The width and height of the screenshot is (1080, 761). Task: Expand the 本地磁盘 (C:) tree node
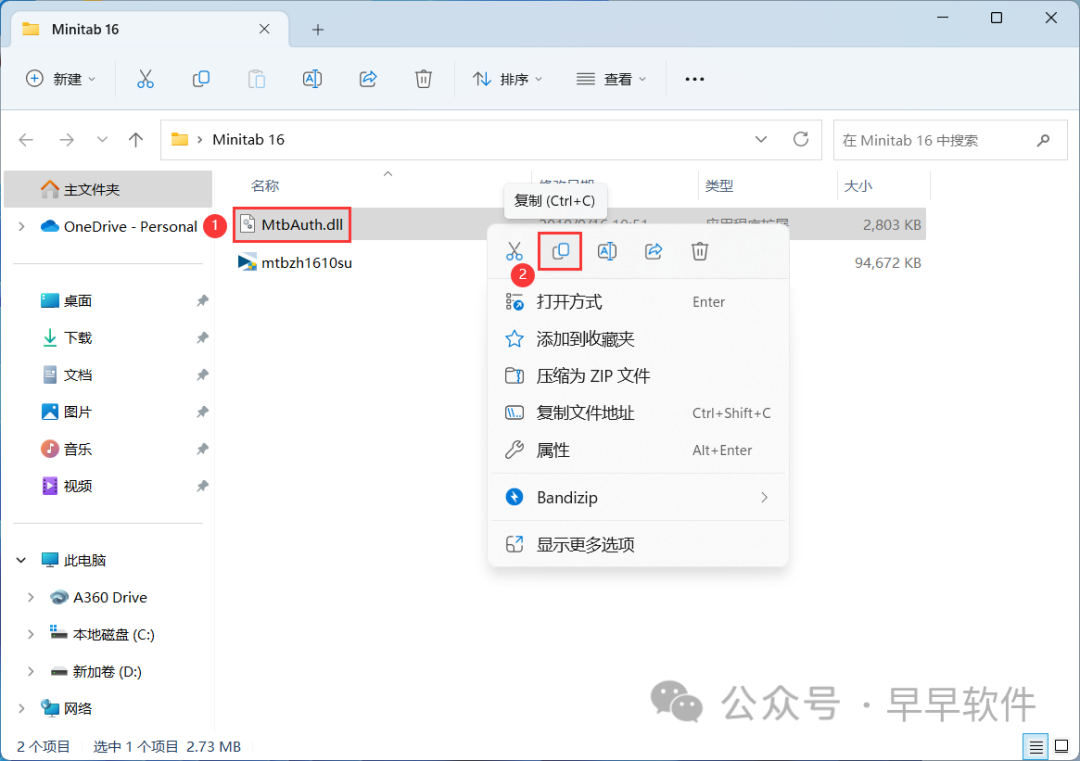(x=33, y=634)
